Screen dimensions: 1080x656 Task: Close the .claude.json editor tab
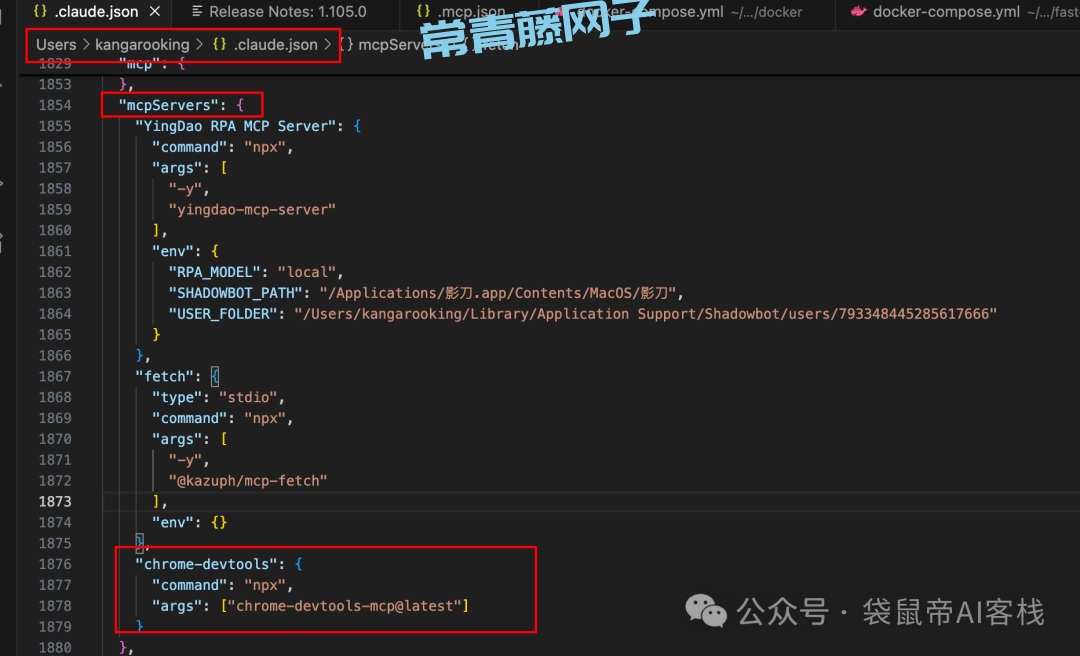[154, 12]
